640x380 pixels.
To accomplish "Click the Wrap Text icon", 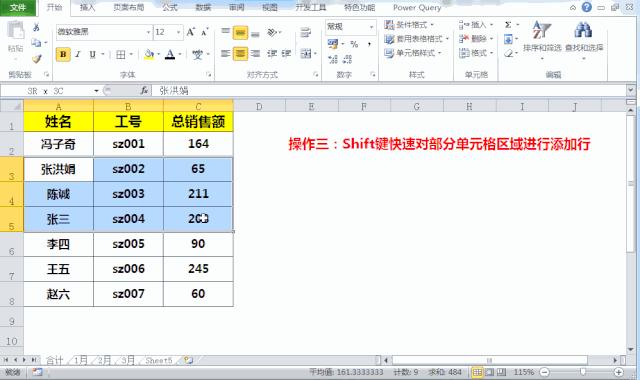I will 306,32.
